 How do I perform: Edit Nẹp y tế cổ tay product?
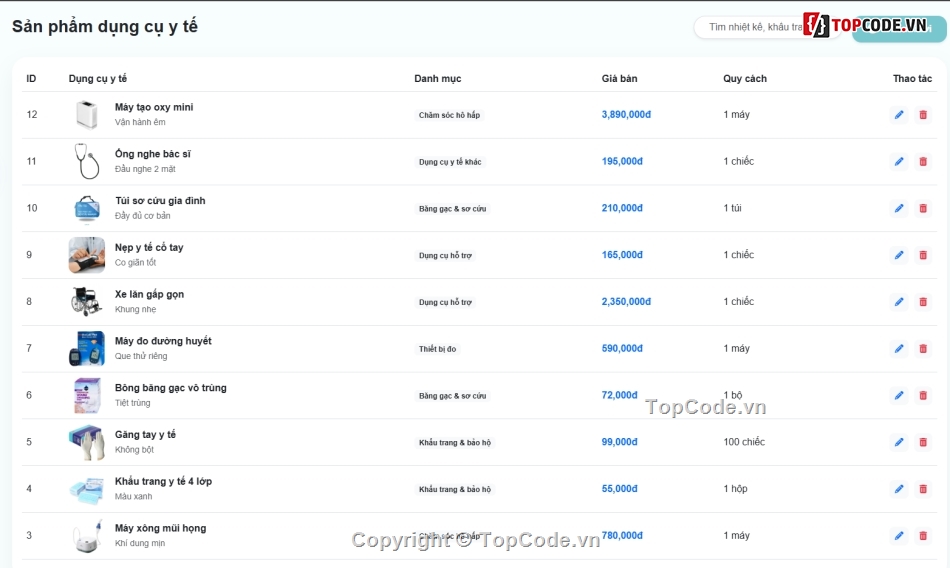pos(899,255)
